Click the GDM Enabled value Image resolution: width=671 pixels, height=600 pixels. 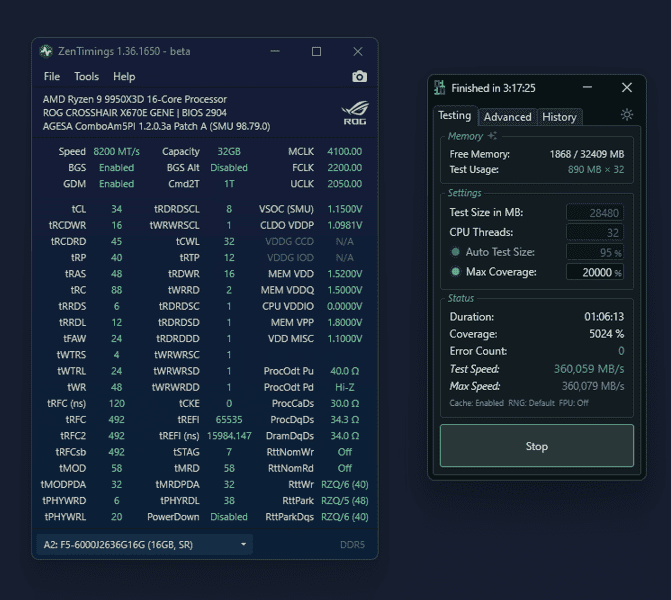point(116,184)
